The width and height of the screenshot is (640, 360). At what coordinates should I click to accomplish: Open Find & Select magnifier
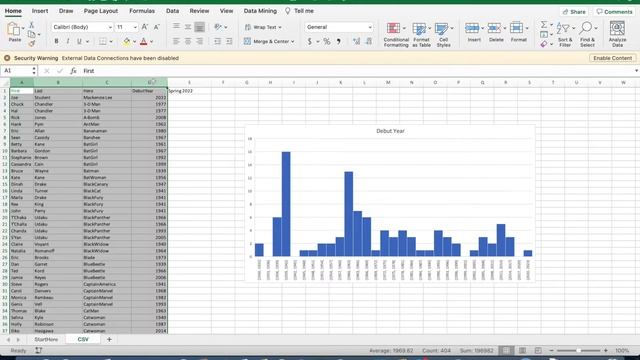pos(587,34)
